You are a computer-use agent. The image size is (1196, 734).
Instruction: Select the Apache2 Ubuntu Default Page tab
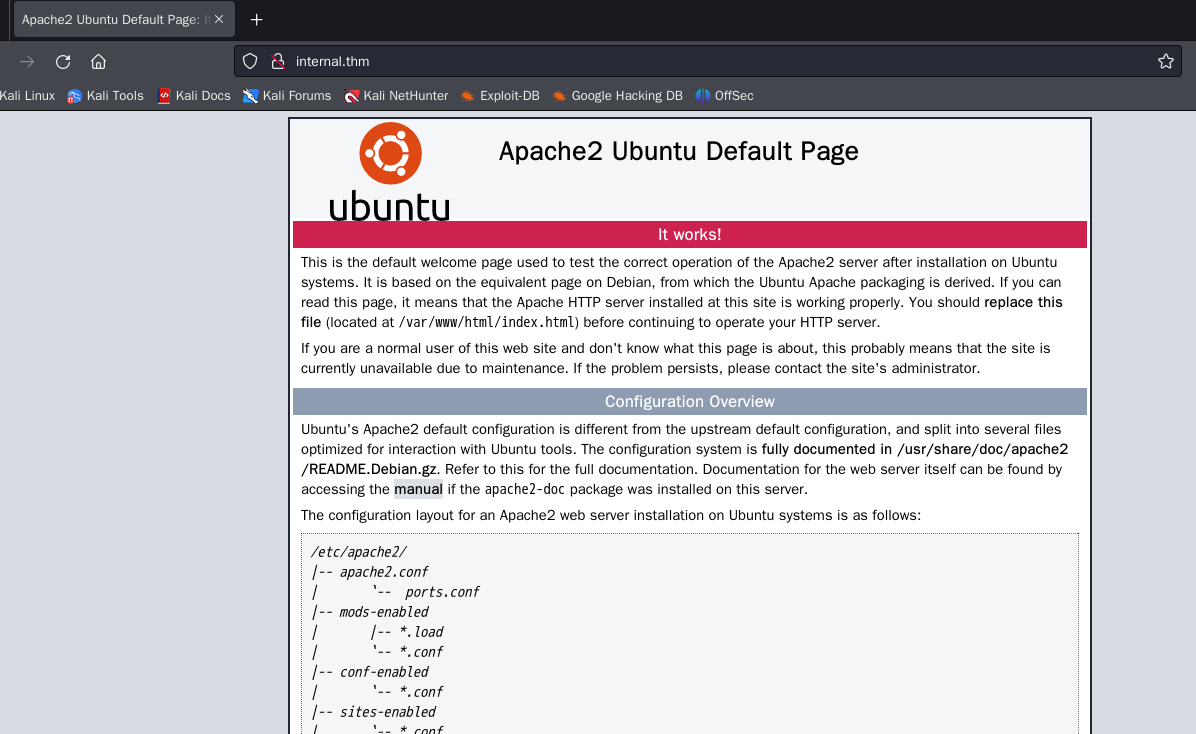tap(124, 20)
